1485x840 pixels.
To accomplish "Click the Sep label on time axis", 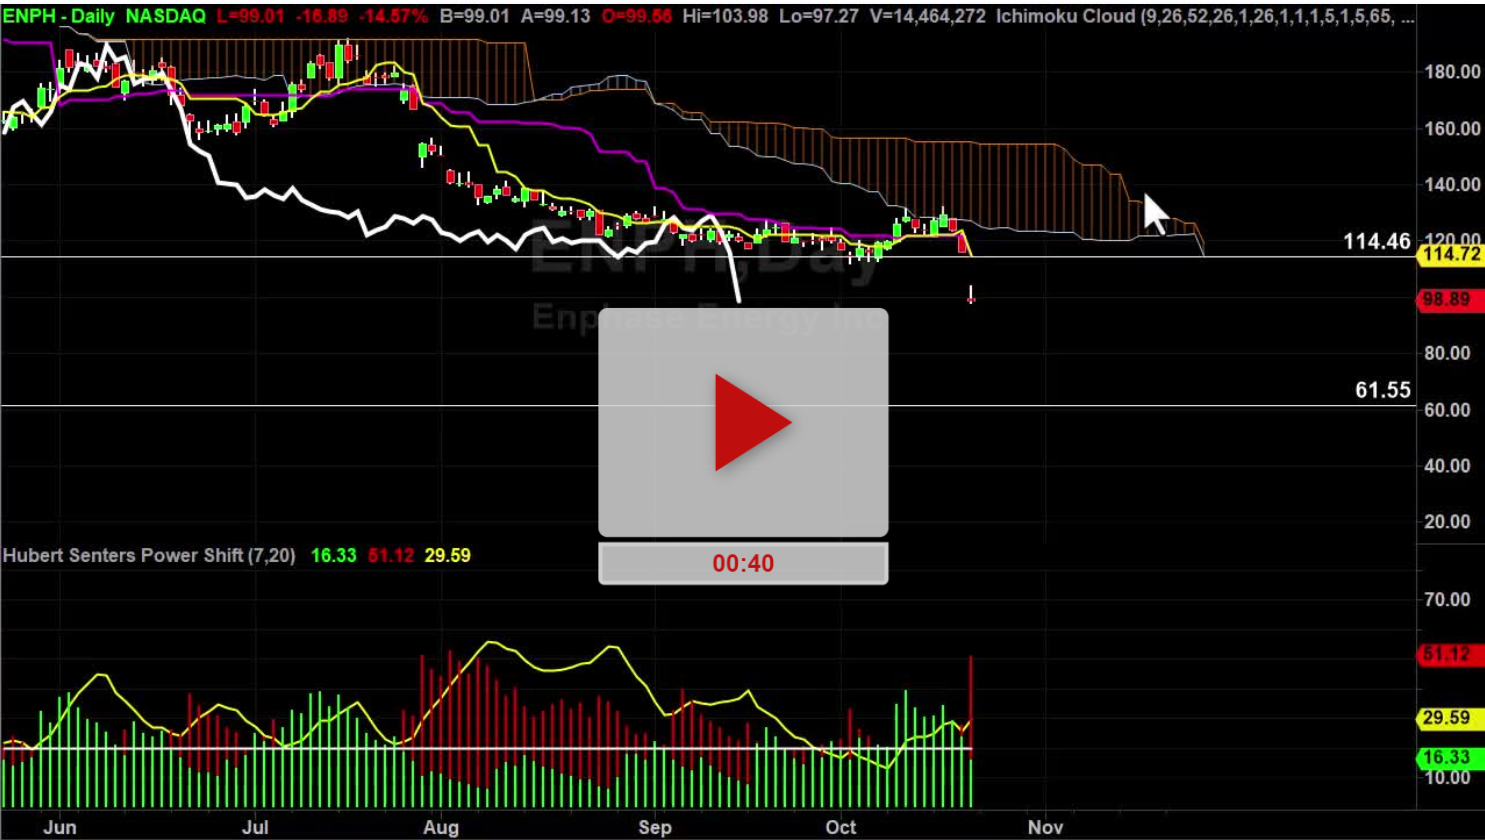I will pyautogui.click(x=655, y=827).
